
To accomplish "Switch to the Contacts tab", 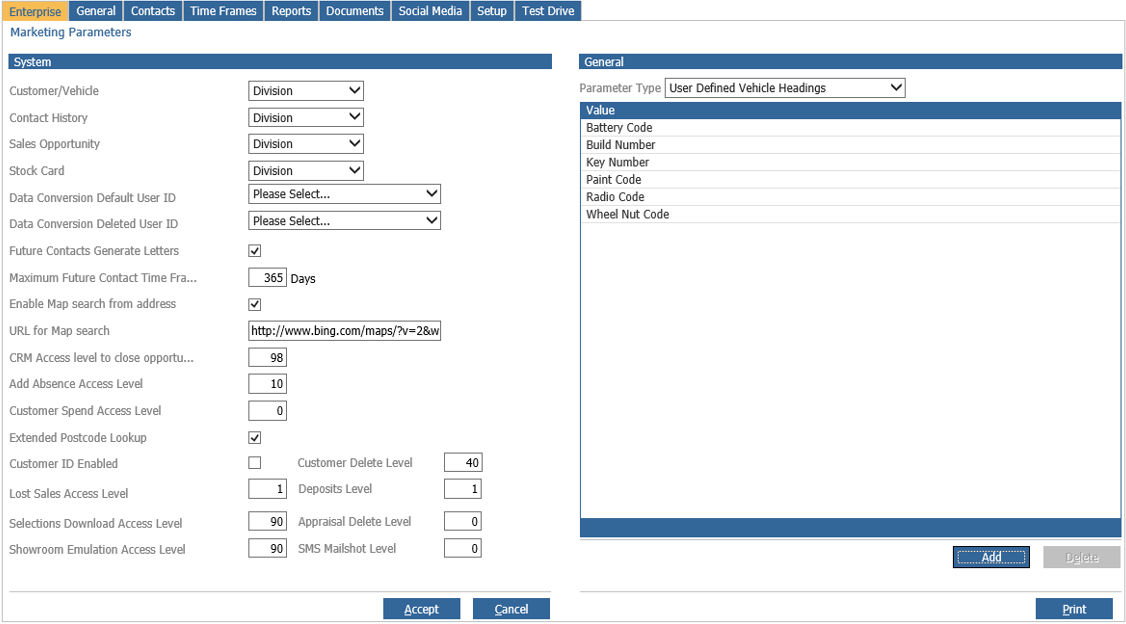I will pyautogui.click(x=153, y=11).
